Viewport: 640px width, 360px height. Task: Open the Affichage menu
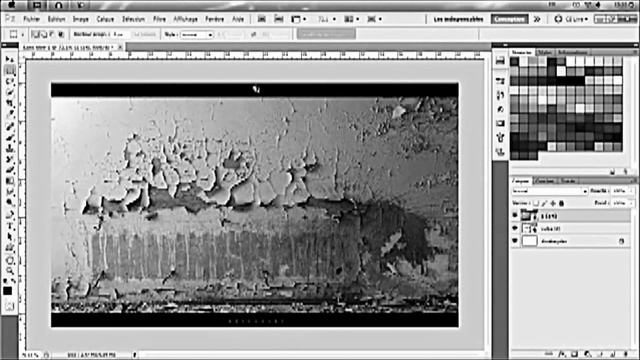coord(185,19)
